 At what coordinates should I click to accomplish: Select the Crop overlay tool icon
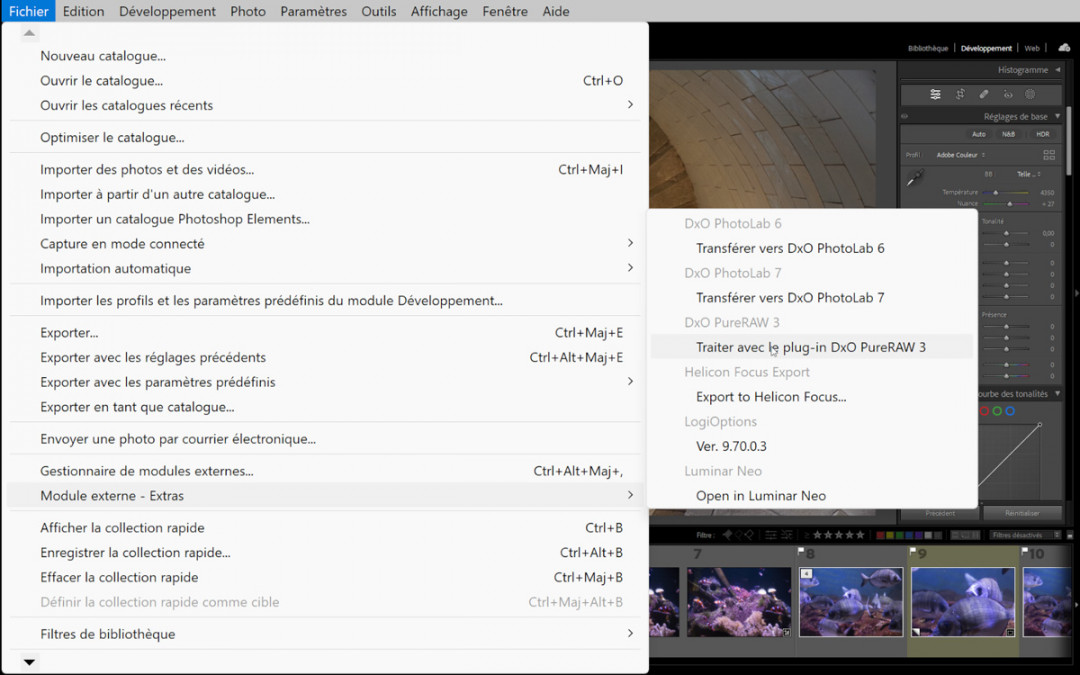(x=960, y=94)
